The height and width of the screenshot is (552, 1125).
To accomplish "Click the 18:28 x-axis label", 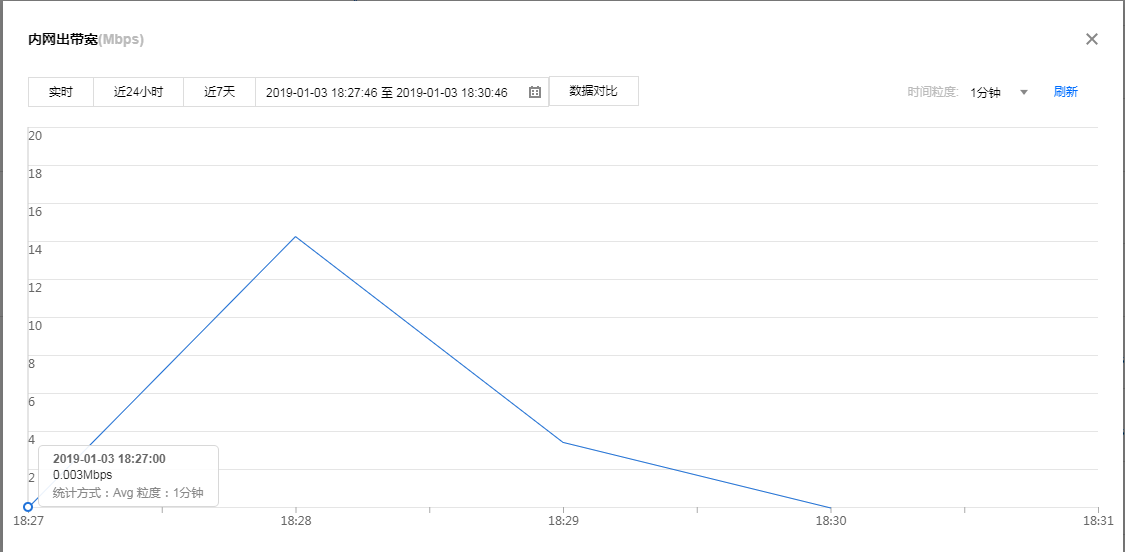I will [x=295, y=521].
